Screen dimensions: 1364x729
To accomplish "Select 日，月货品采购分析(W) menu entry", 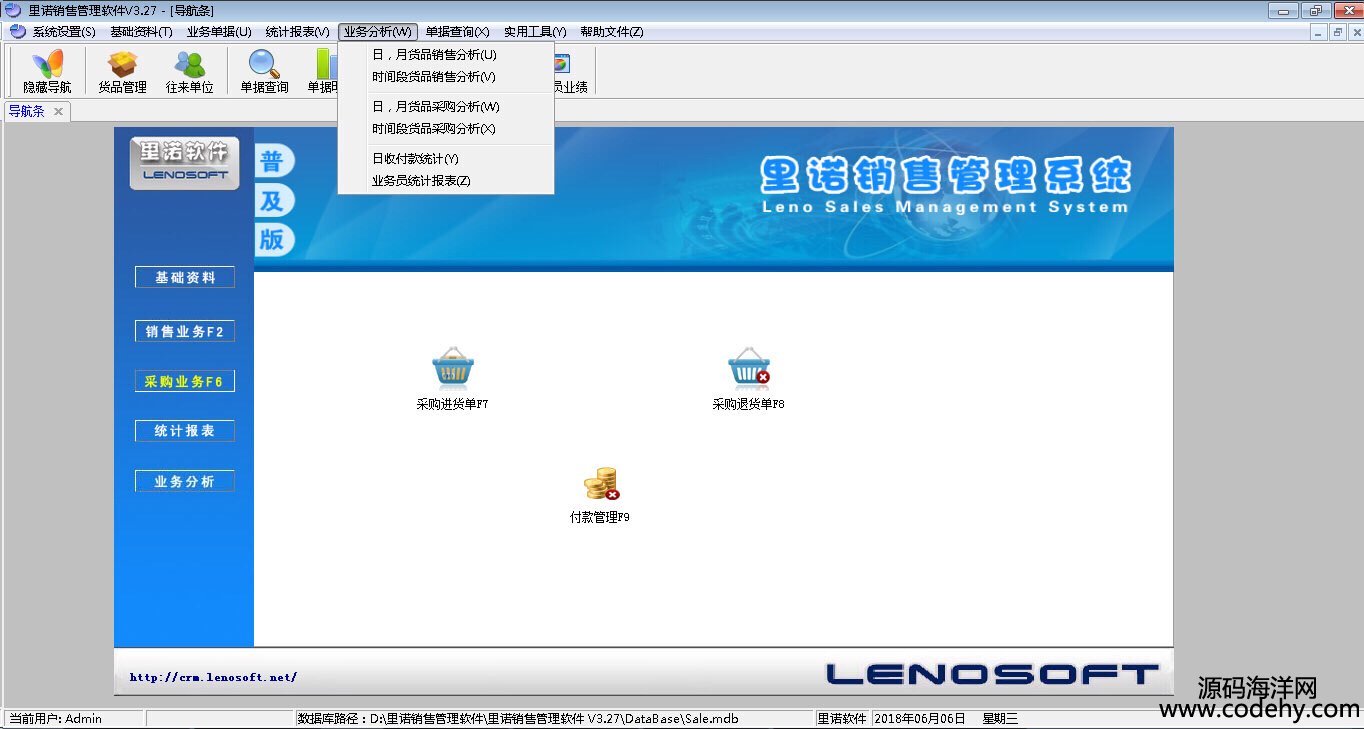I will (446, 107).
